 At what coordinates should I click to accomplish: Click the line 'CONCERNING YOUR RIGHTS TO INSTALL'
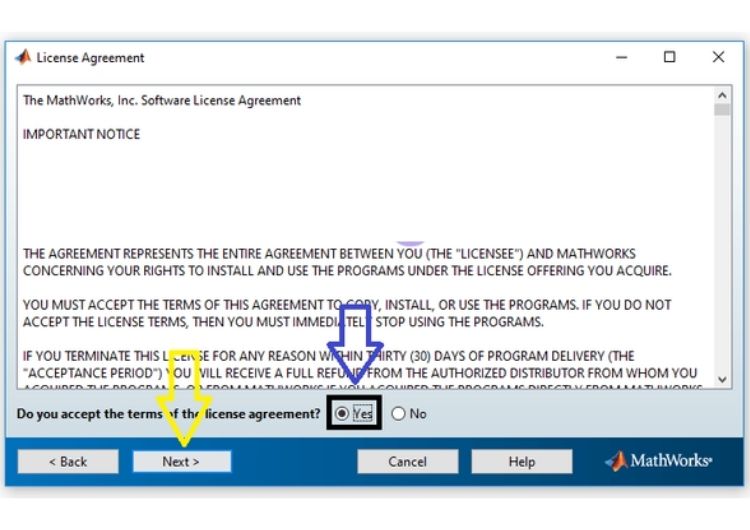[347, 271]
